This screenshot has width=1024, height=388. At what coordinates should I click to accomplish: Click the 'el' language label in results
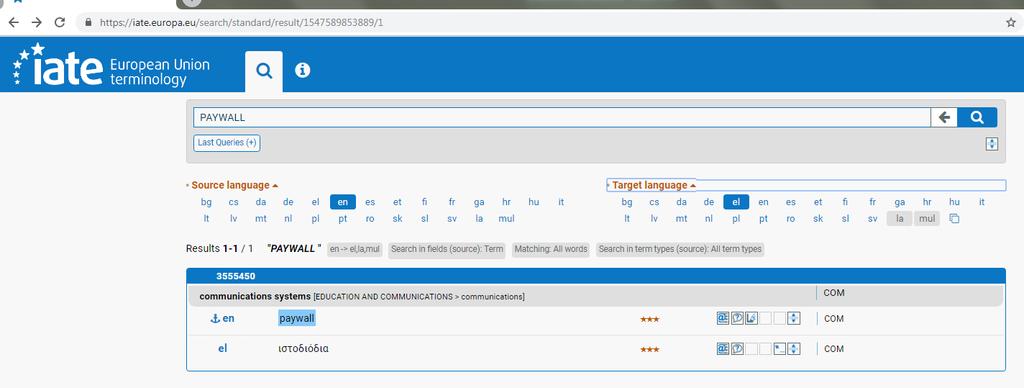click(223, 349)
